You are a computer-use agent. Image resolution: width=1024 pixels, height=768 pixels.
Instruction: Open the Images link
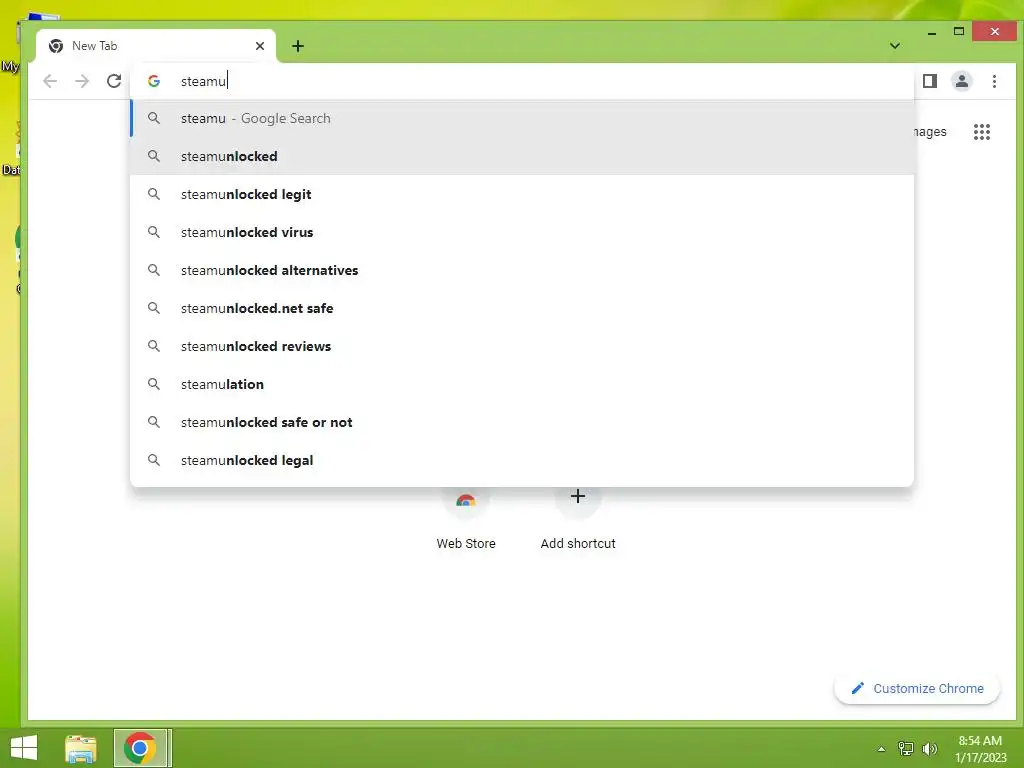coord(930,132)
